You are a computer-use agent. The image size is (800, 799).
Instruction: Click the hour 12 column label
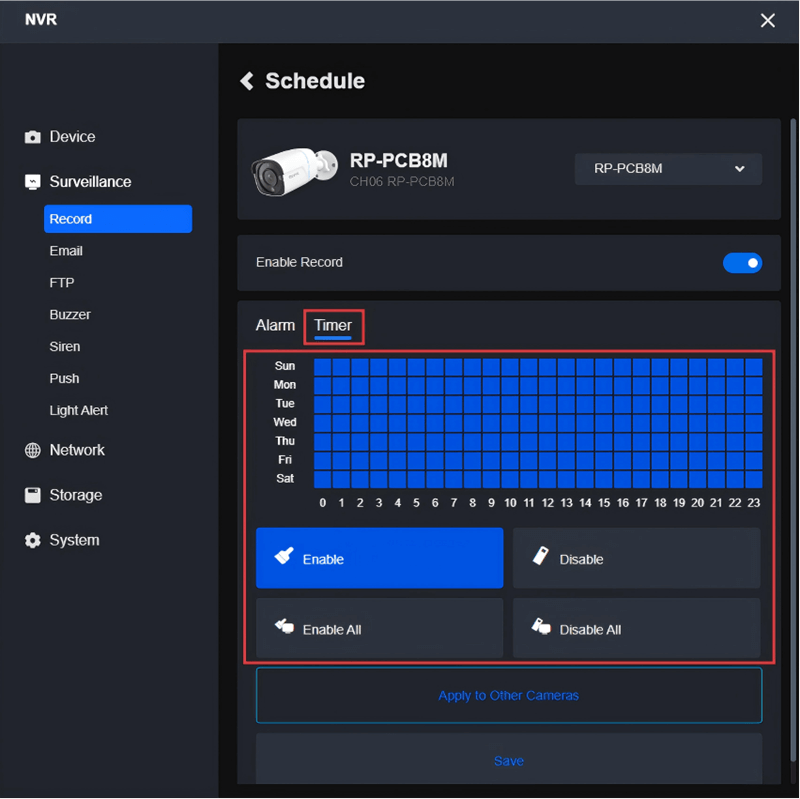[x=547, y=503]
